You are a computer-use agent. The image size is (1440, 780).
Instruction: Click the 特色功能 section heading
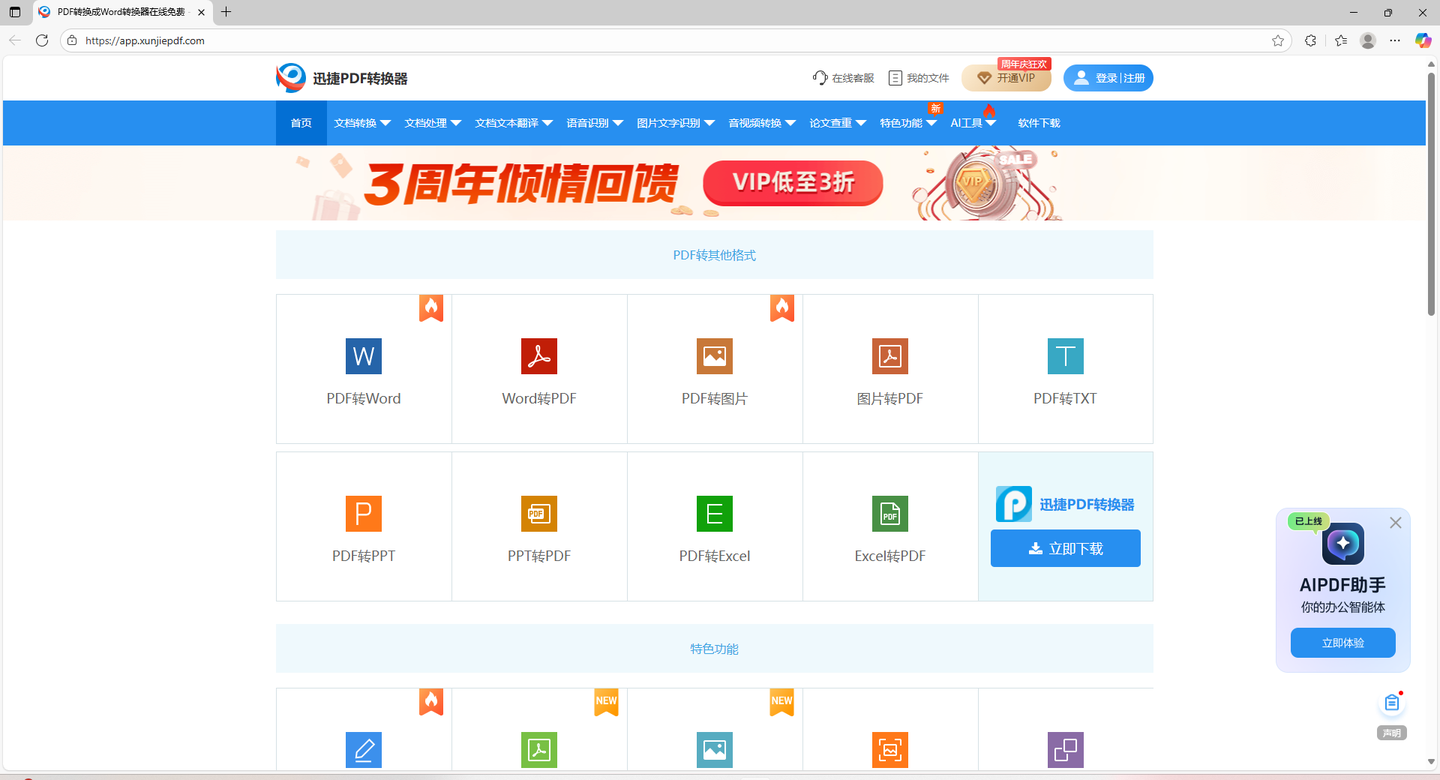(x=714, y=649)
